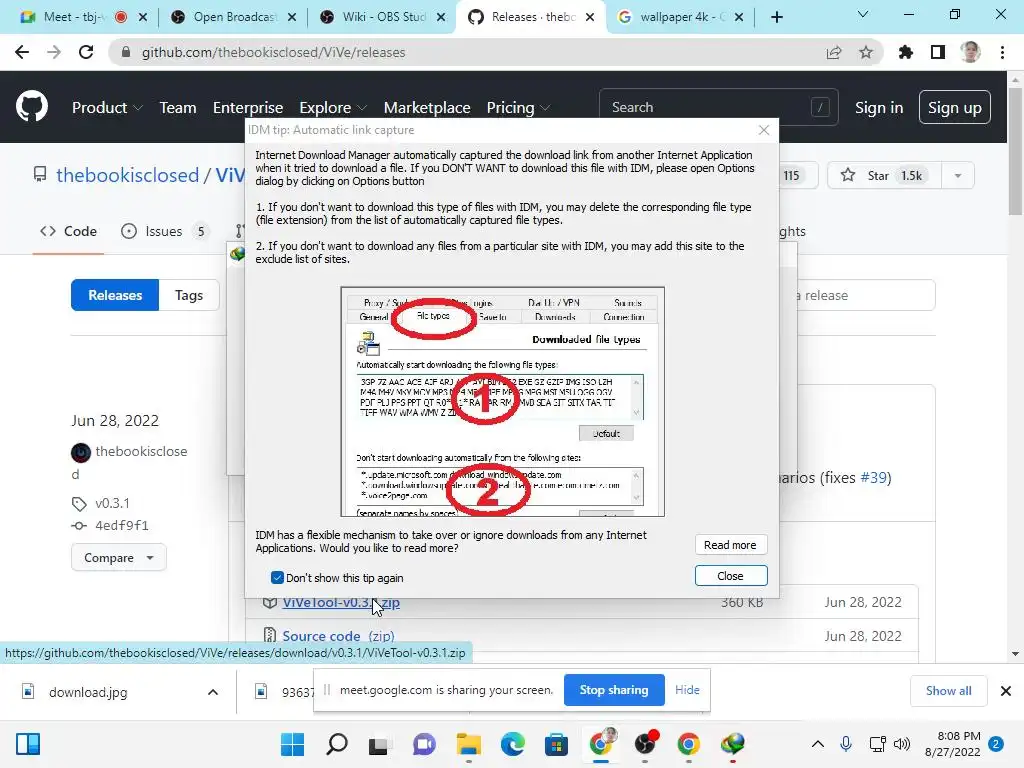Click the Sign up button

click(x=955, y=108)
